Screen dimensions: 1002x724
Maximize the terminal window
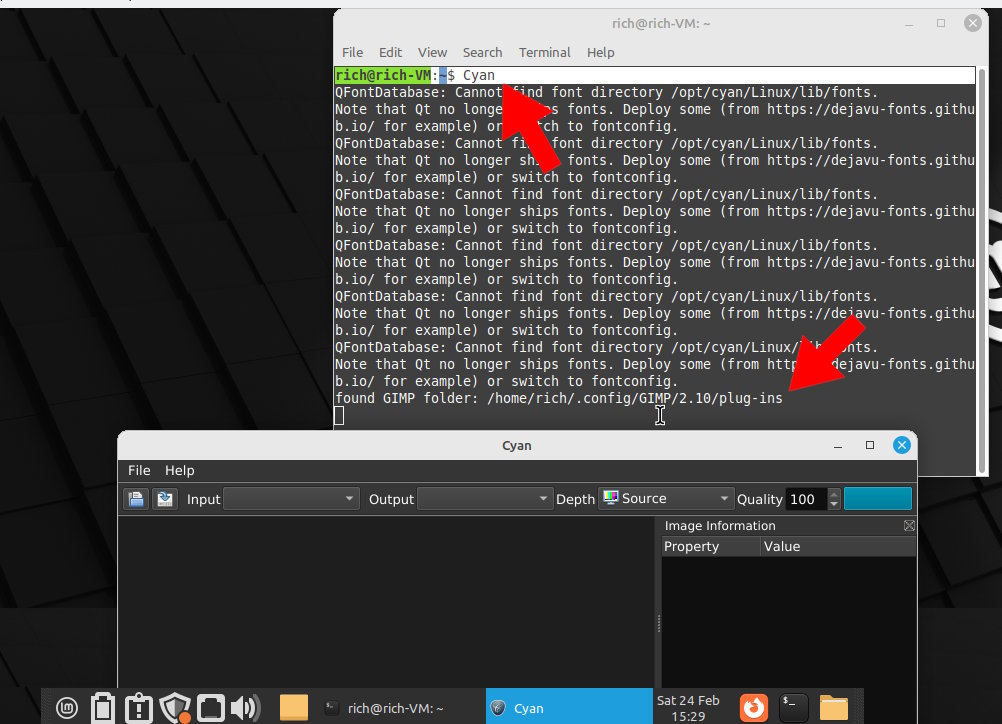(x=941, y=24)
